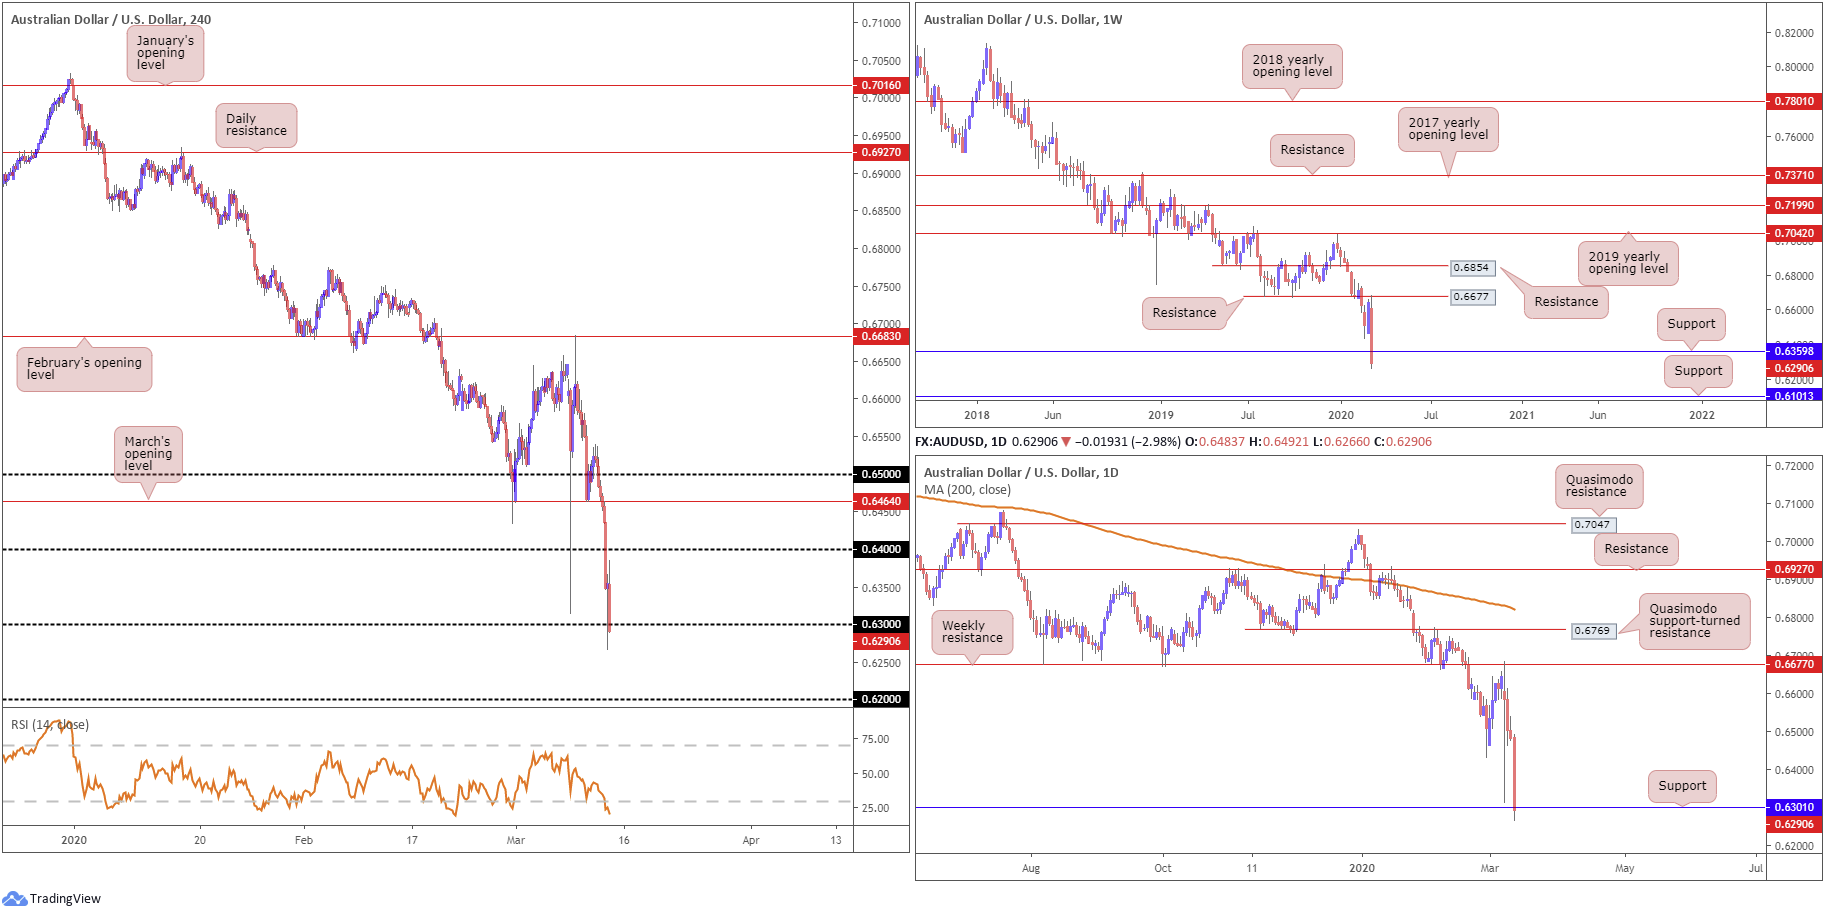Click the 0.69270 price tag on daily chart
Viewport: 1824px width, 909px height.
click(x=1794, y=569)
